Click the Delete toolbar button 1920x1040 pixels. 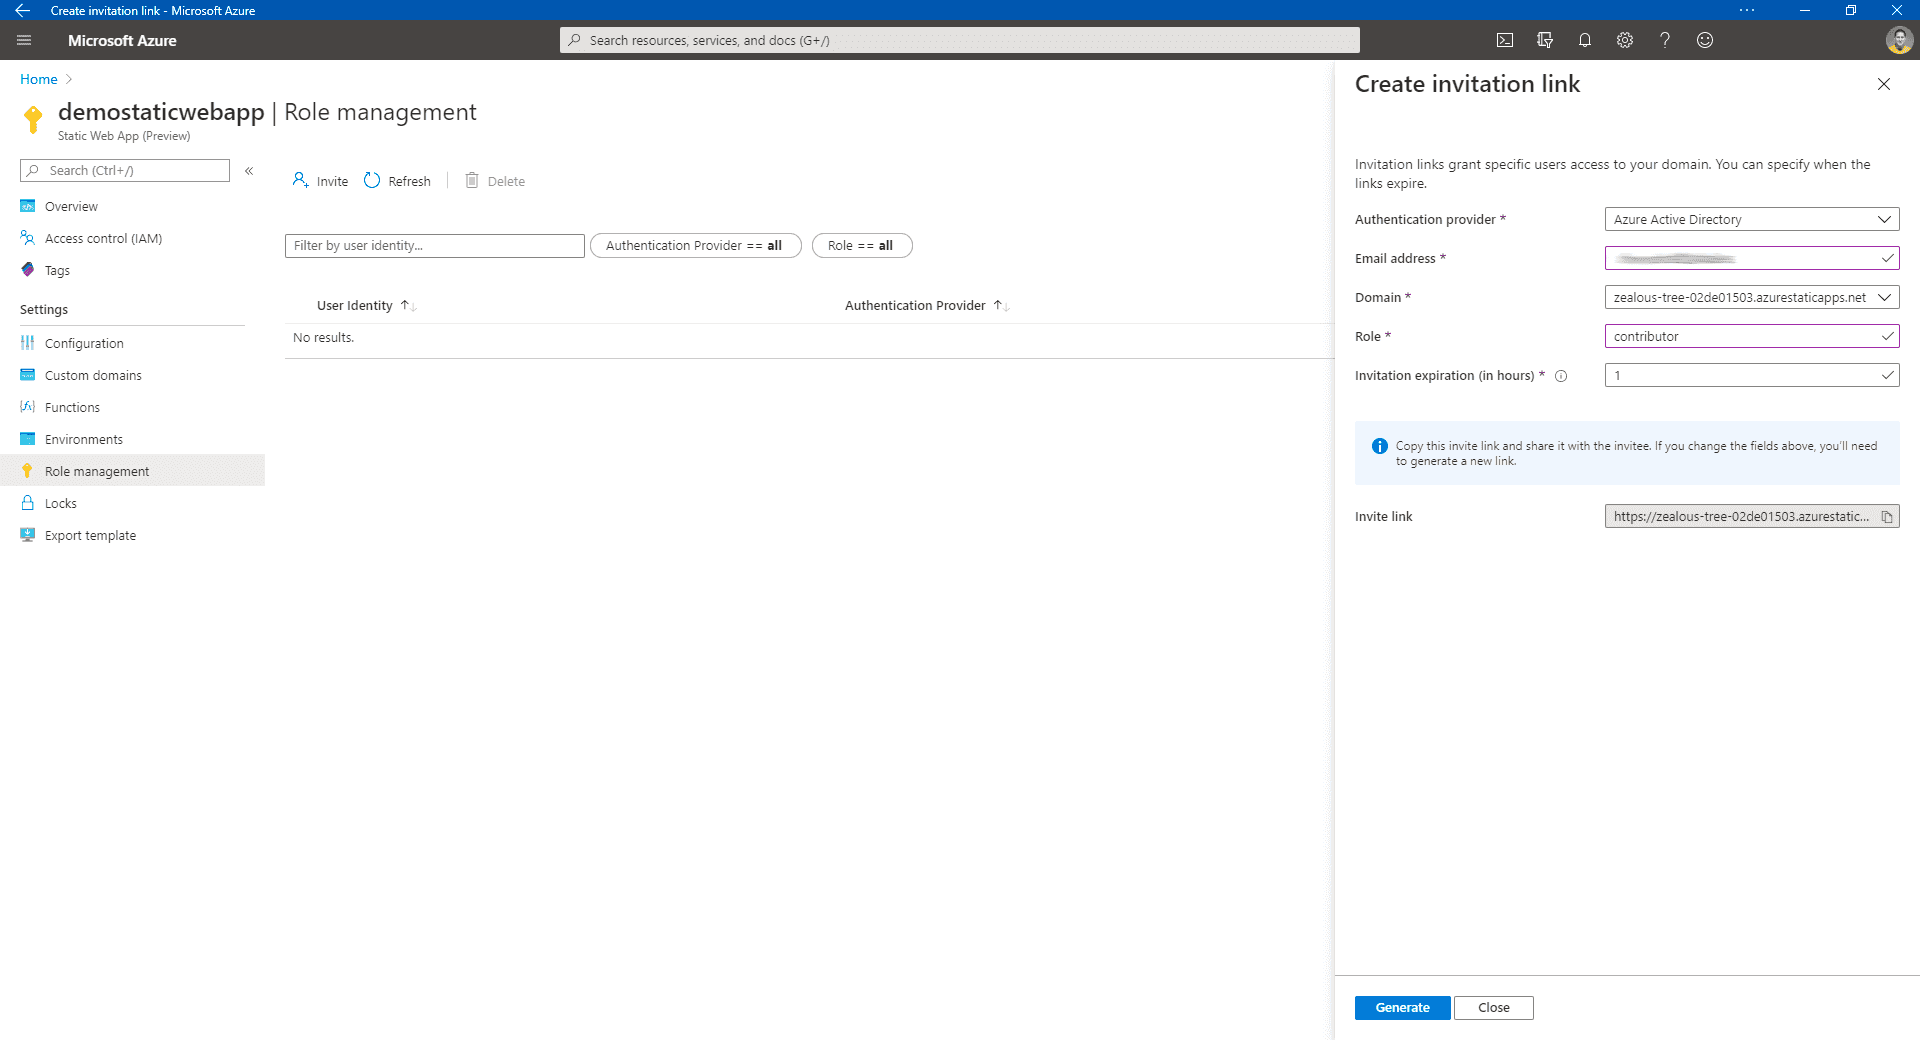[495, 181]
